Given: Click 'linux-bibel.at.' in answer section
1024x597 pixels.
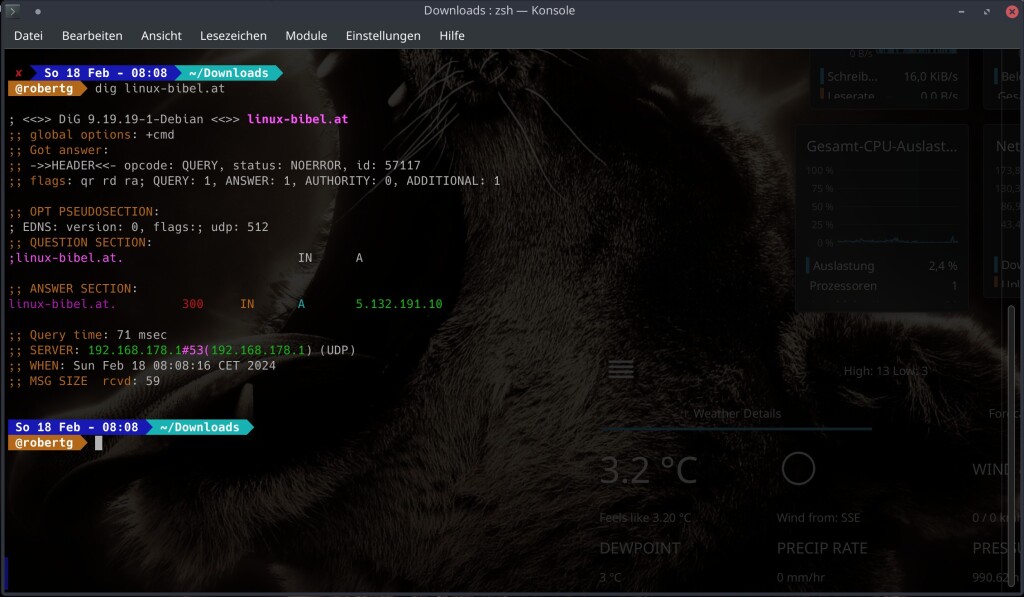Looking at the screenshot, I should [62, 304].
